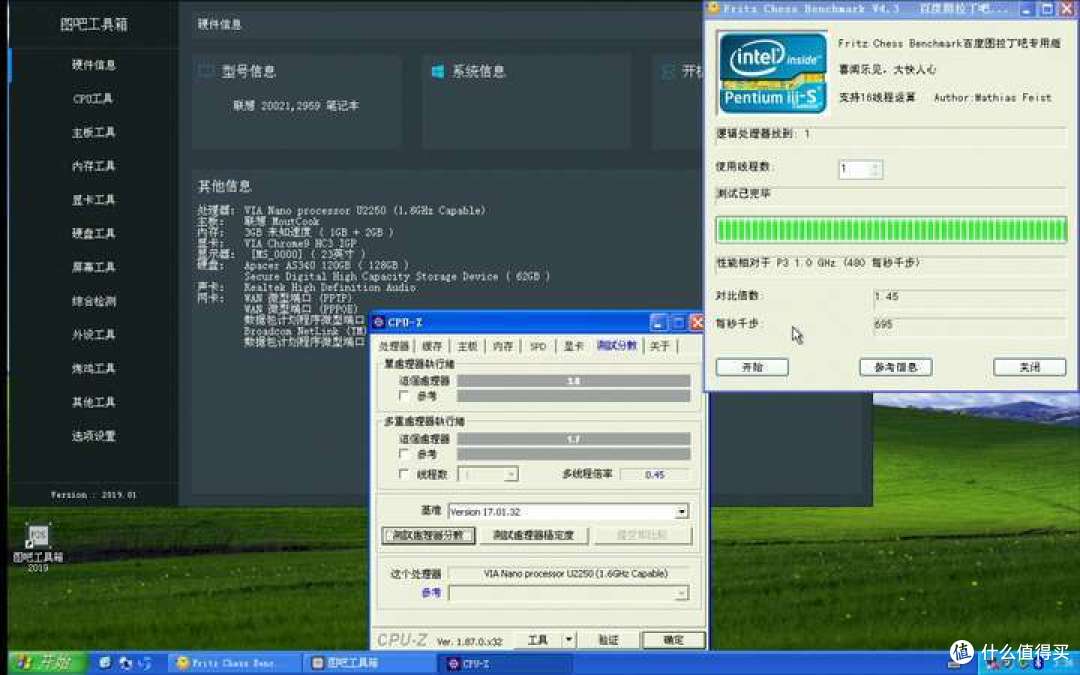Viewport: 1080px width, 675px height.
Task: Click the Version : 2019.01 text in toolbox
Action: (94, 495)
